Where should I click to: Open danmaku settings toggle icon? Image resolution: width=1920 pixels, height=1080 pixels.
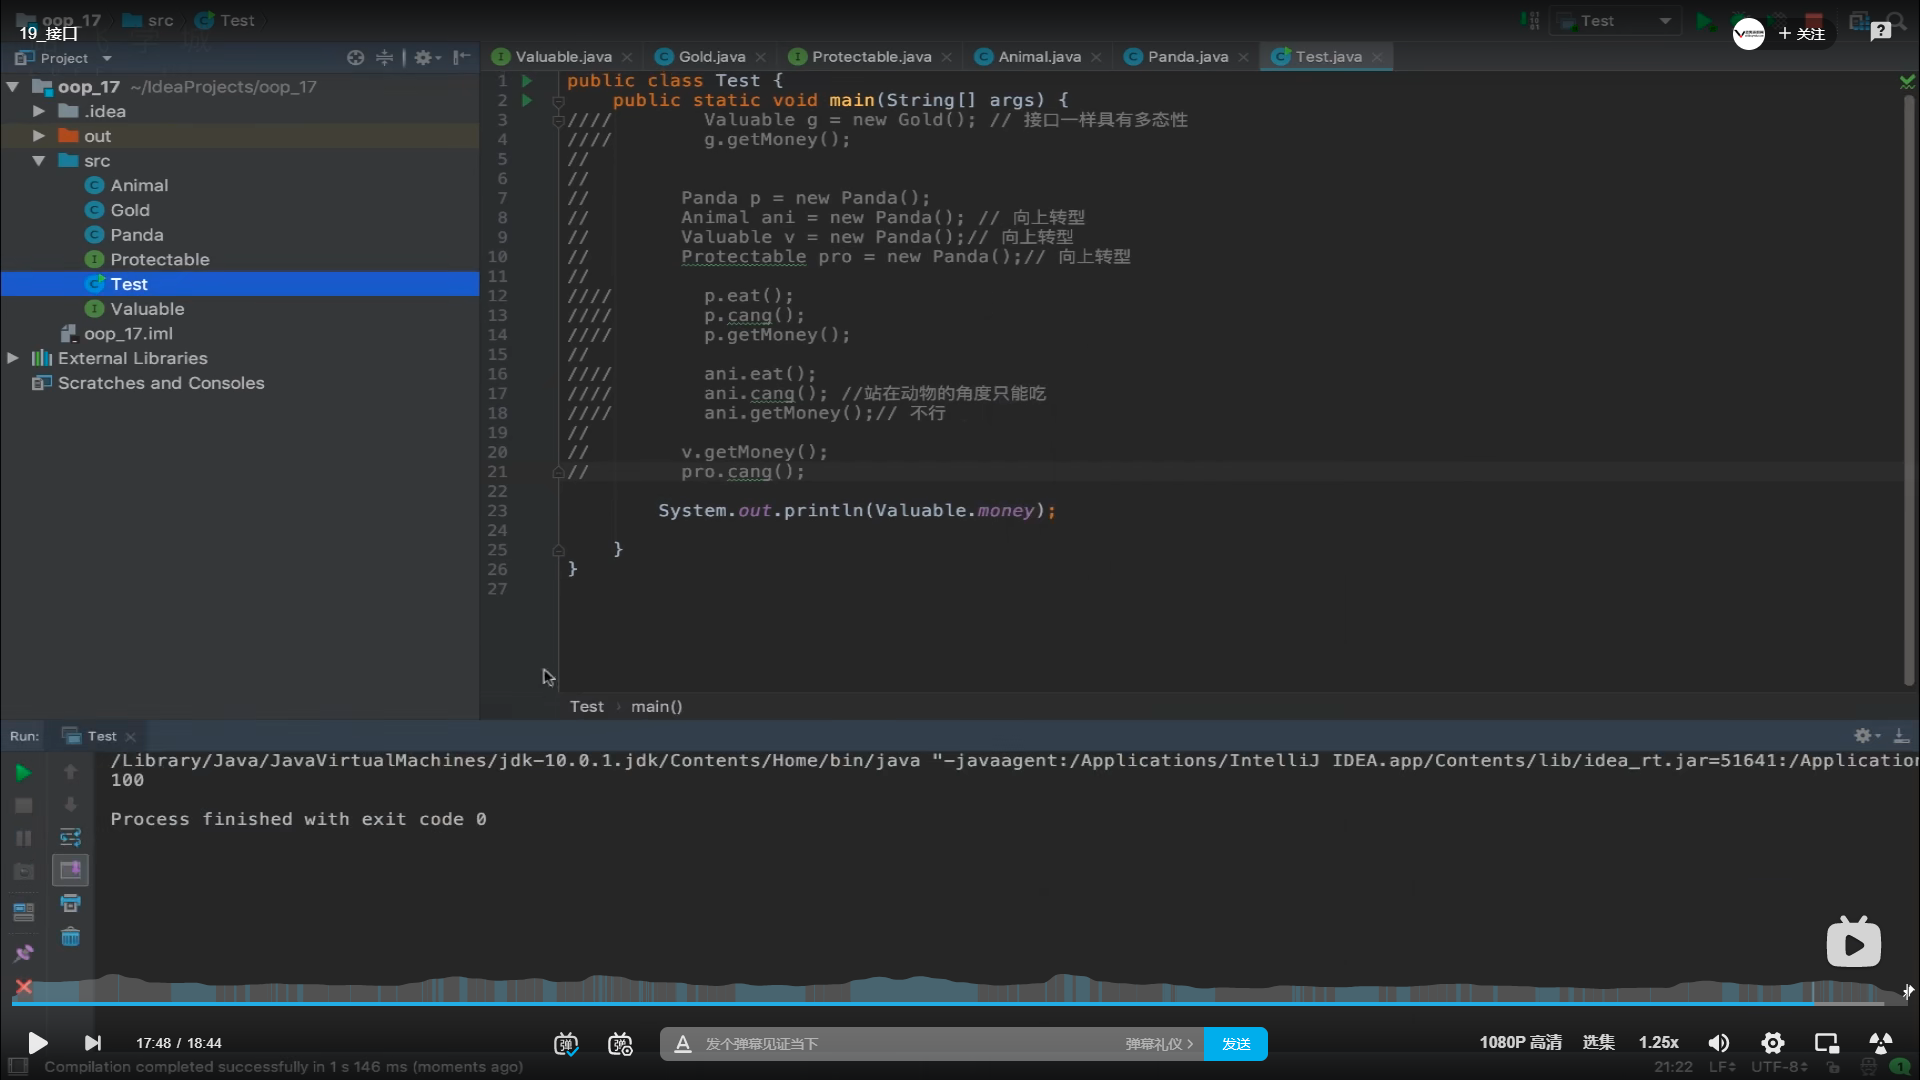(620, 1044)
